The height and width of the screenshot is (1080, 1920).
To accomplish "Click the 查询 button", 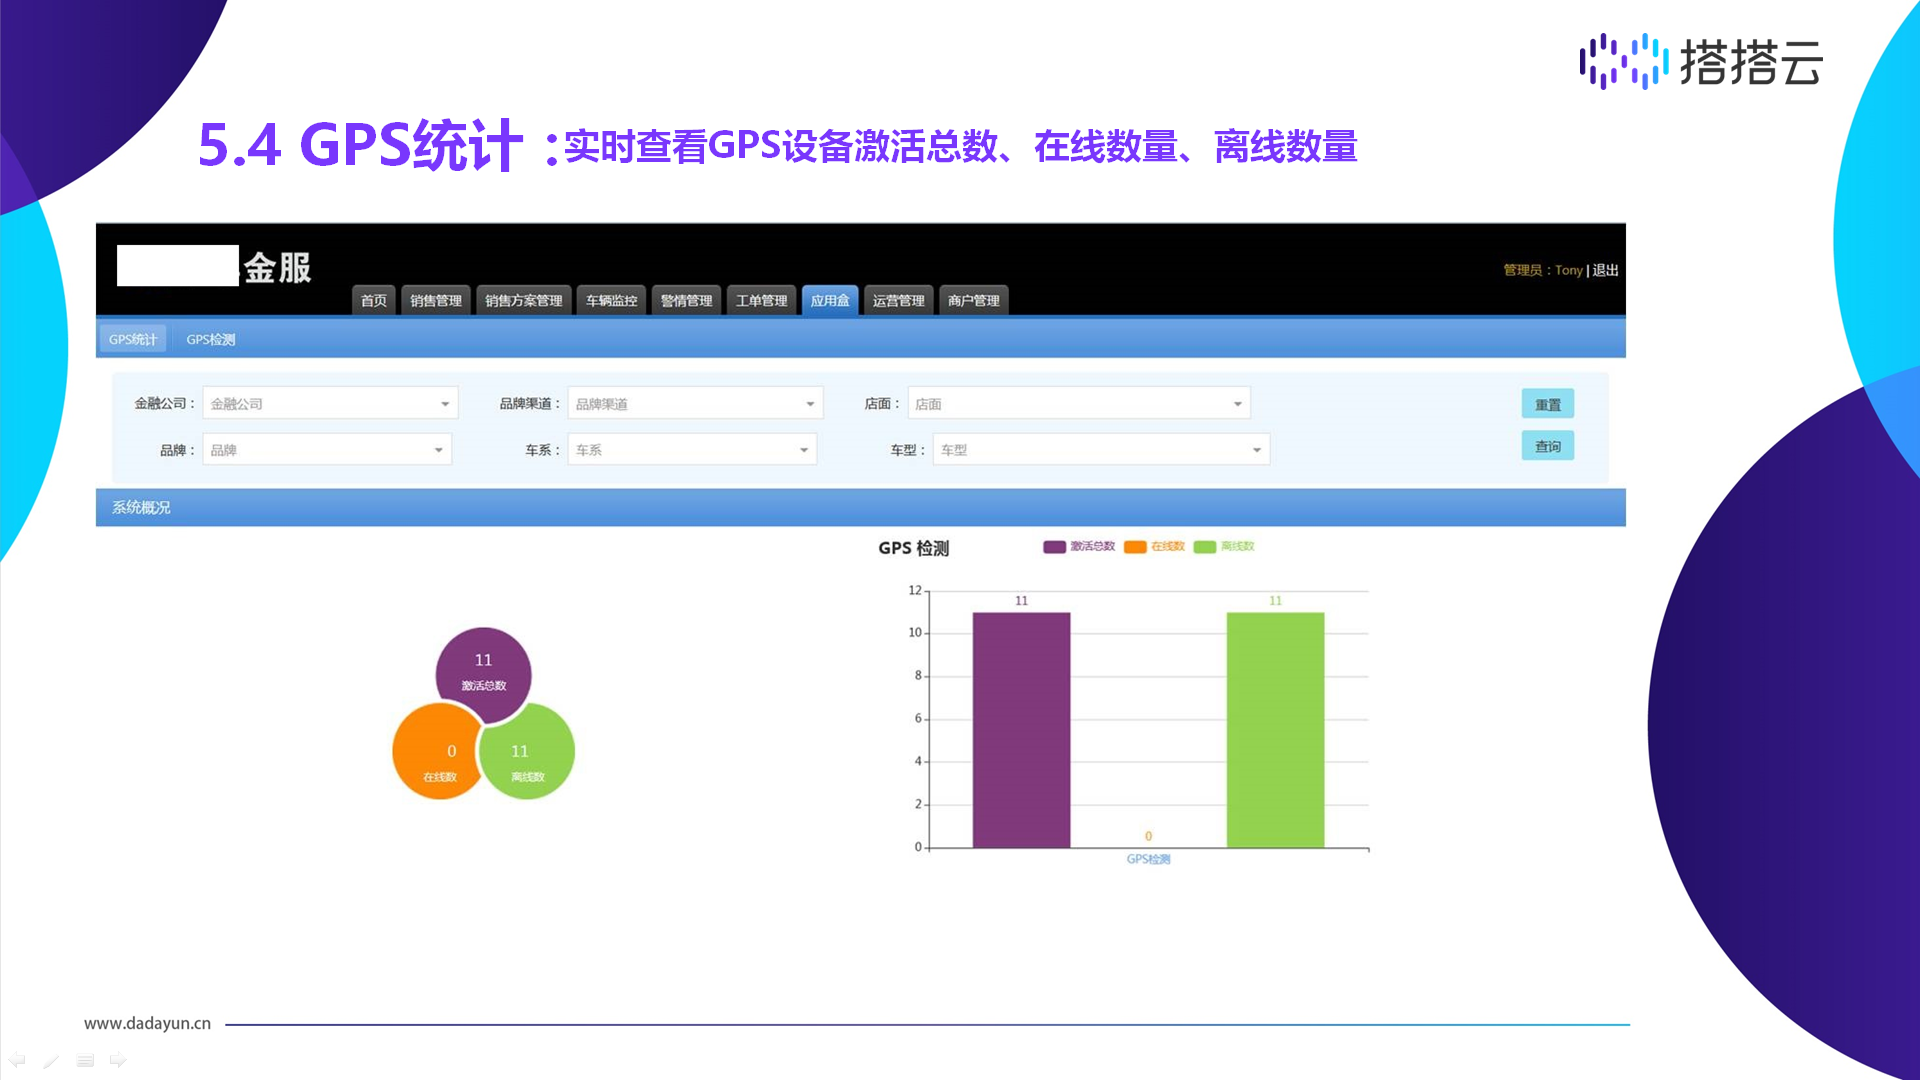I will click(1548, 446).
